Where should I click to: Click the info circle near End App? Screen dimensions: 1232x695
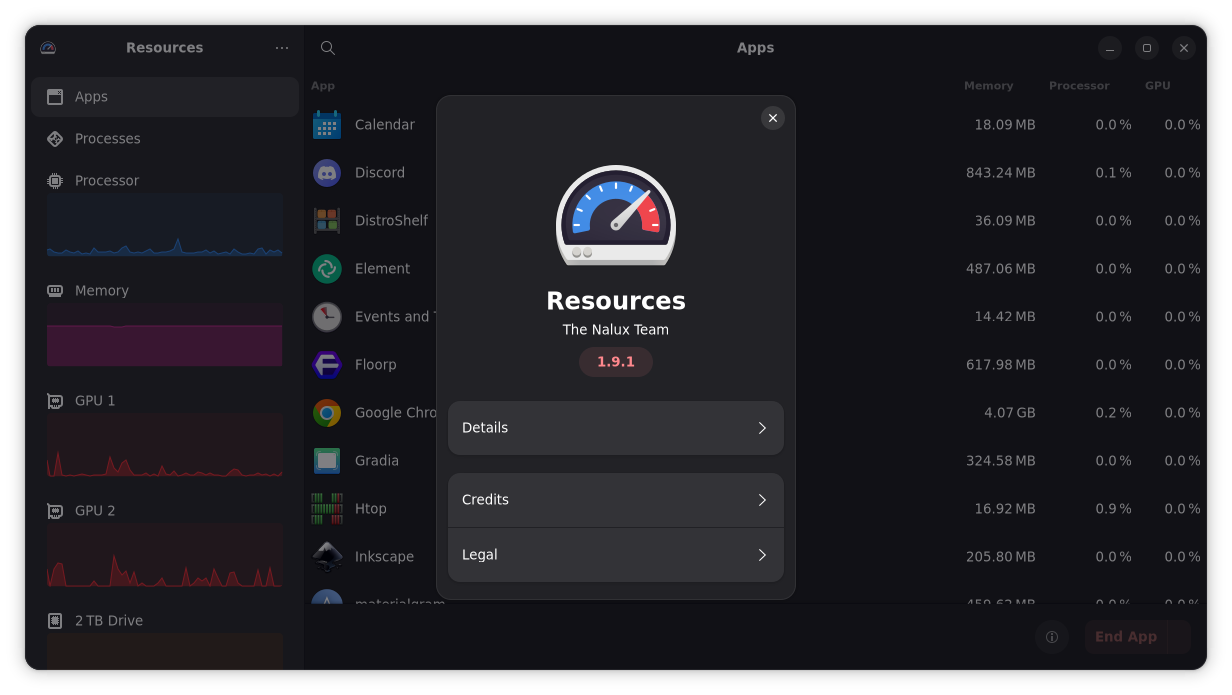[x=1051, y=637]
